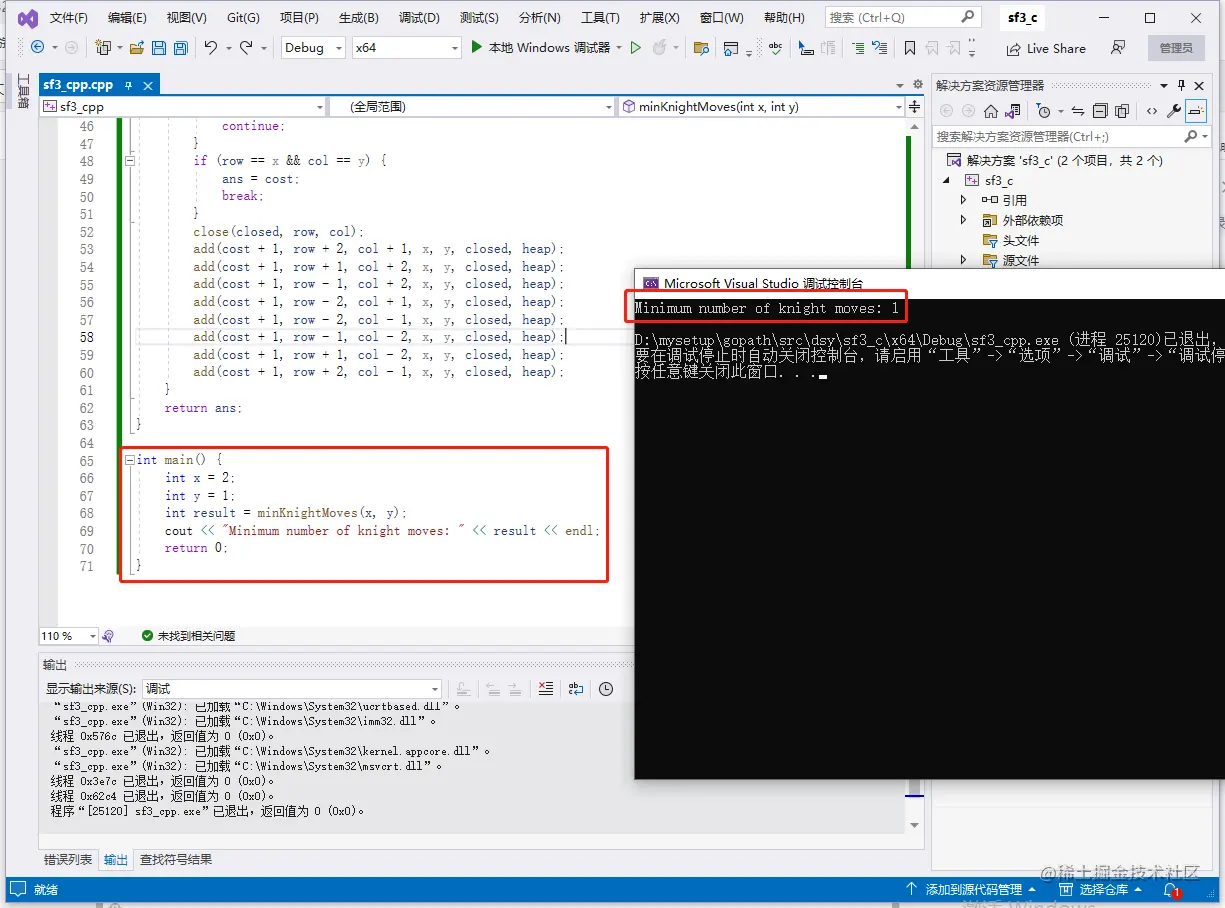Switch to the 错误列表 tab

tap(68, 859)
